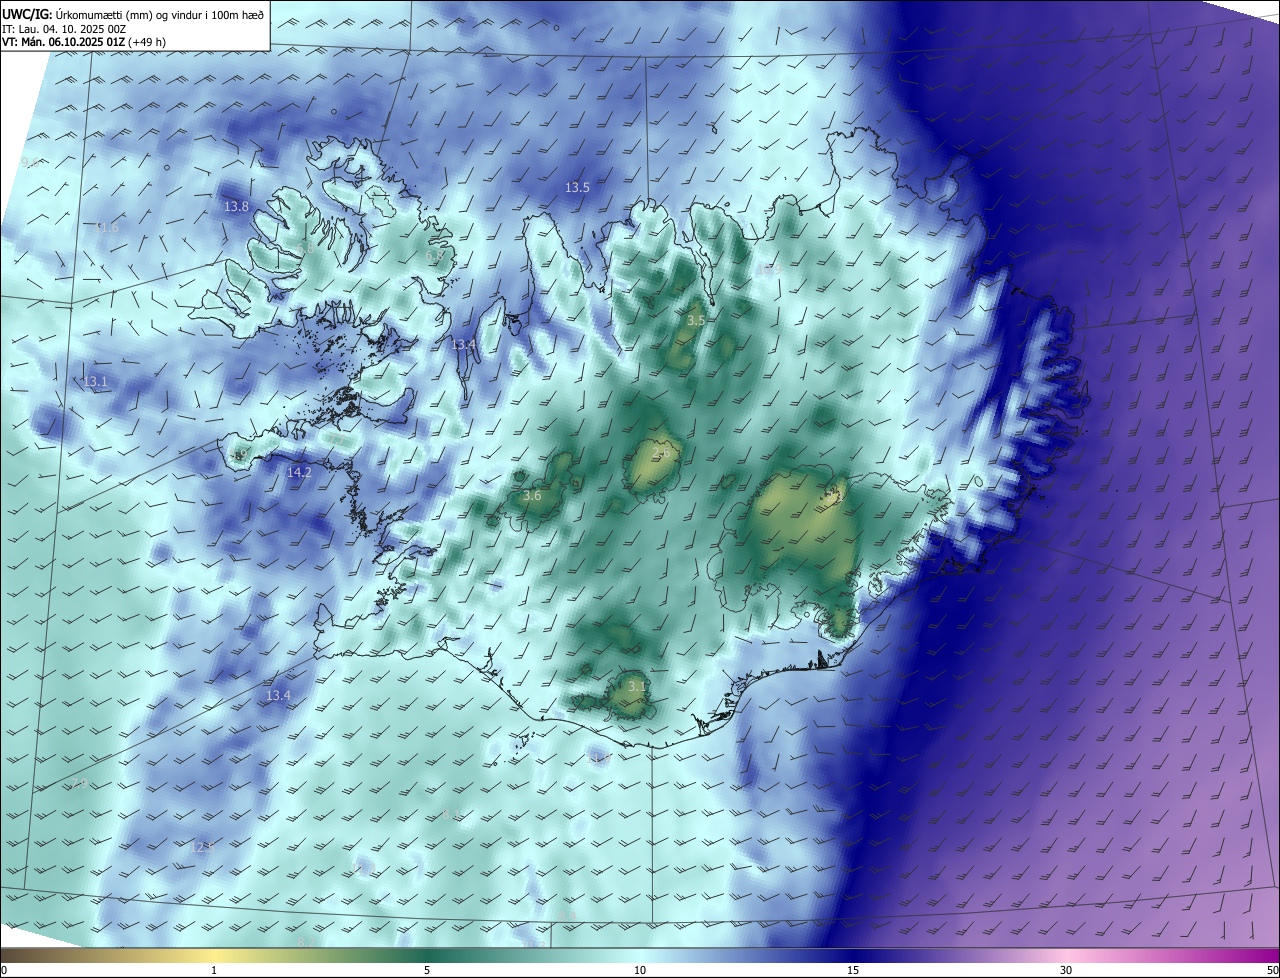
Task: Select the 13.8 value label
Action: click(236, 207)
